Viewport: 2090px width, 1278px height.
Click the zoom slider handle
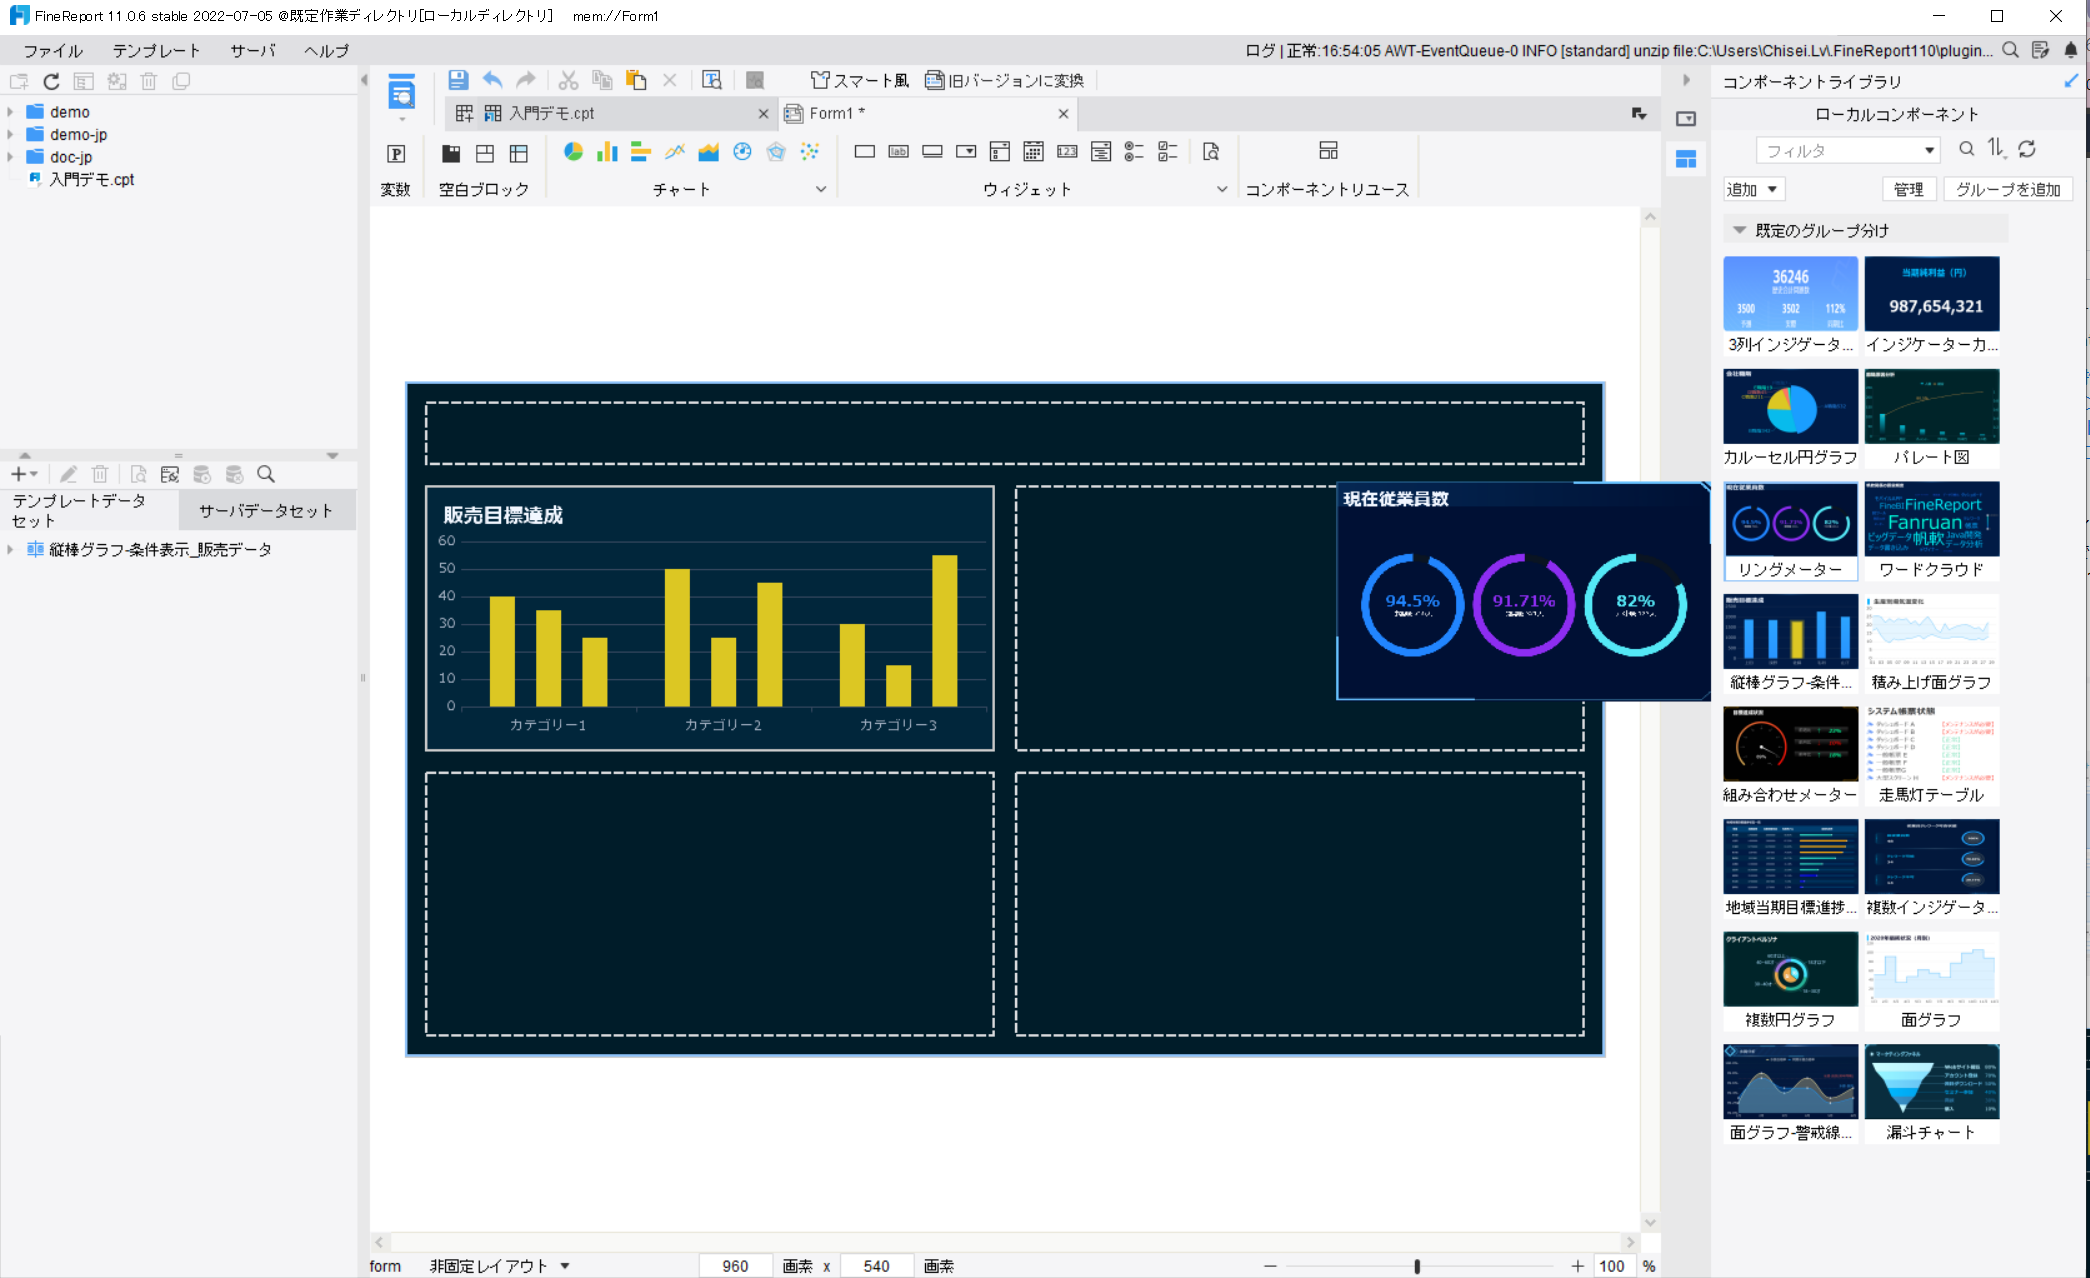pos(1417,1265)
